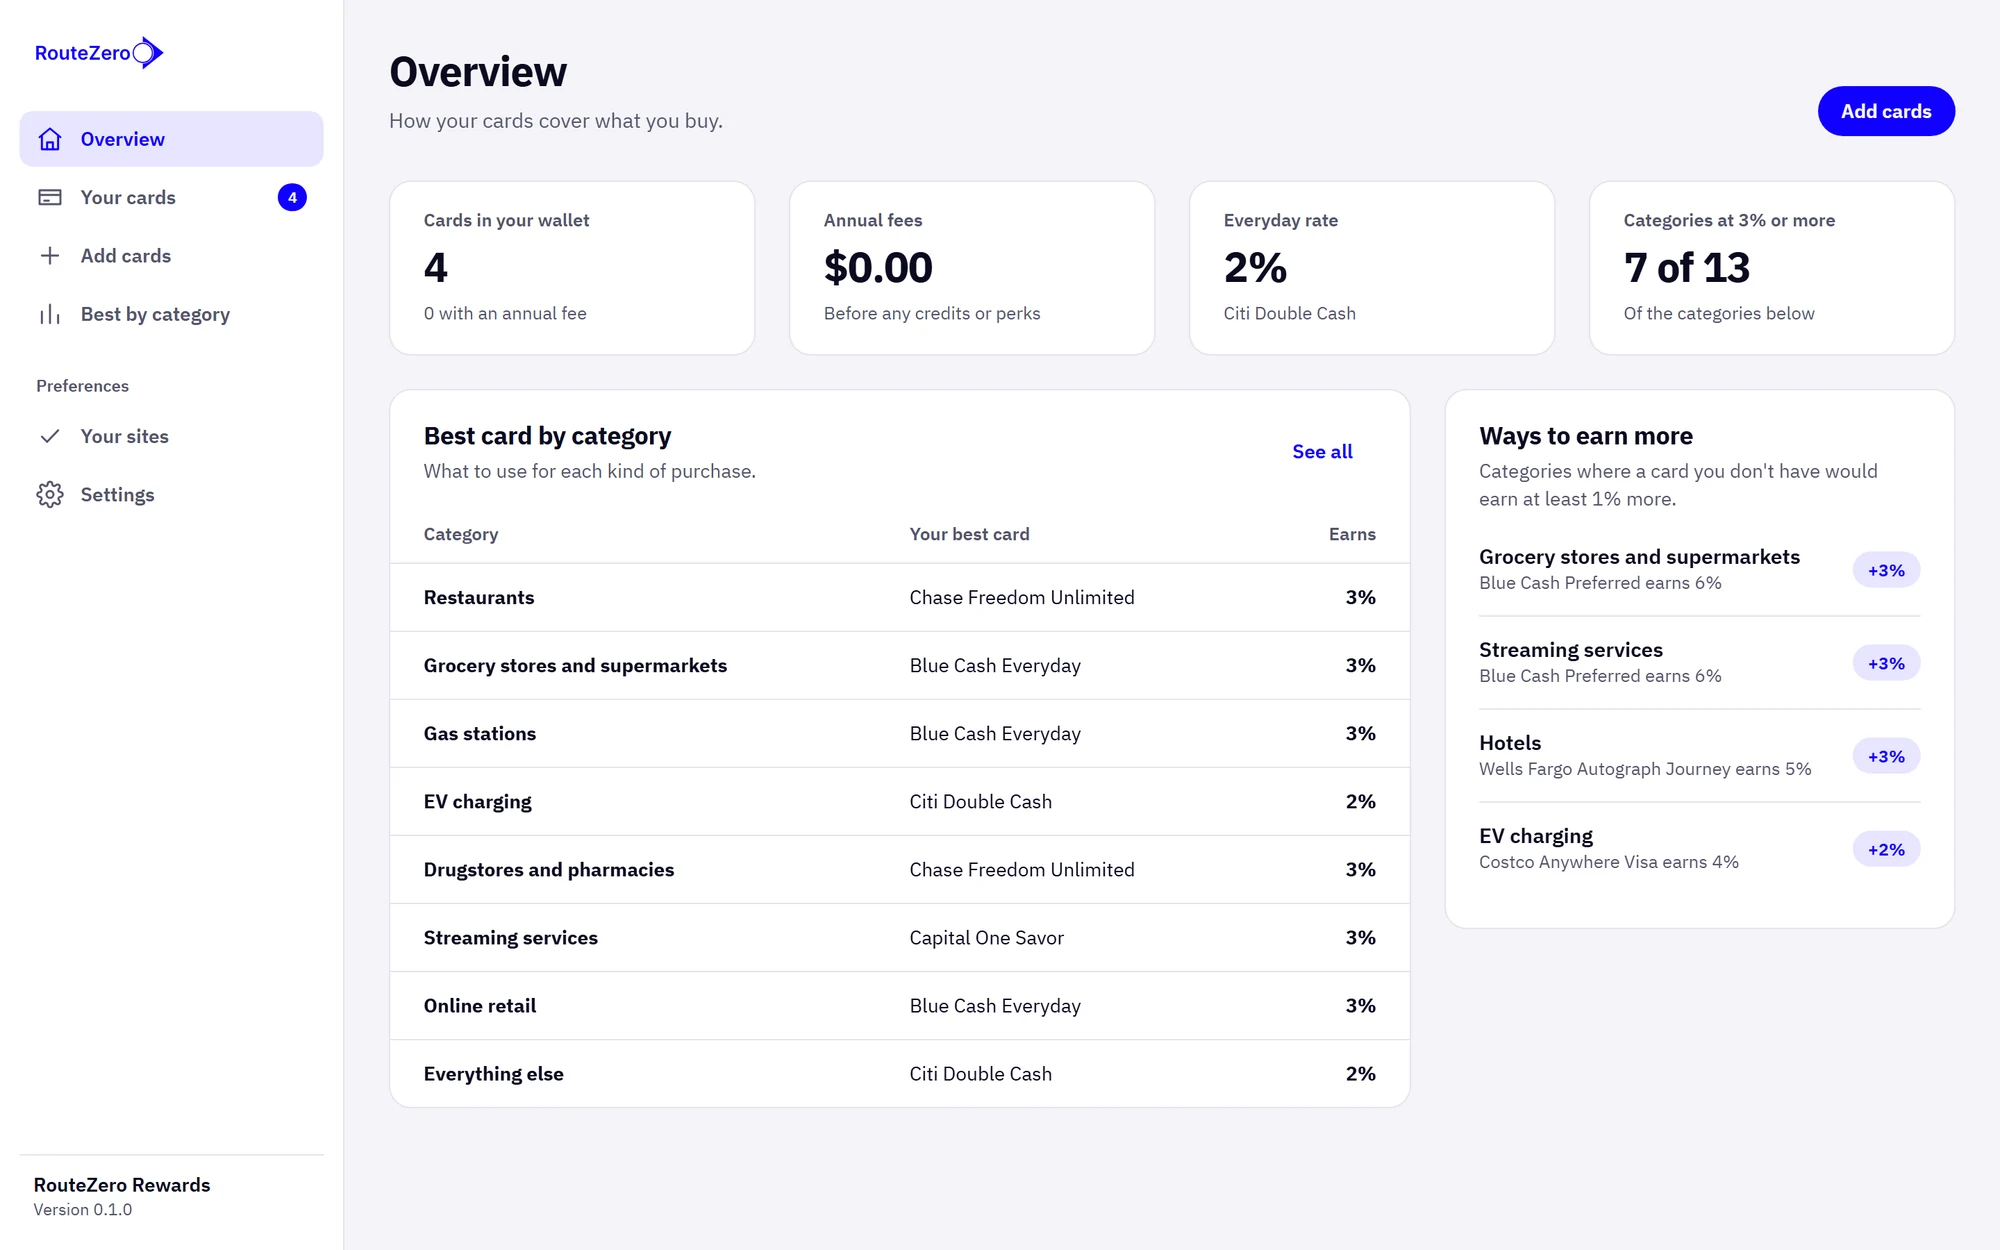Open Your sites preferences
Screen dimensions: 2000x1250
point(171,436)
